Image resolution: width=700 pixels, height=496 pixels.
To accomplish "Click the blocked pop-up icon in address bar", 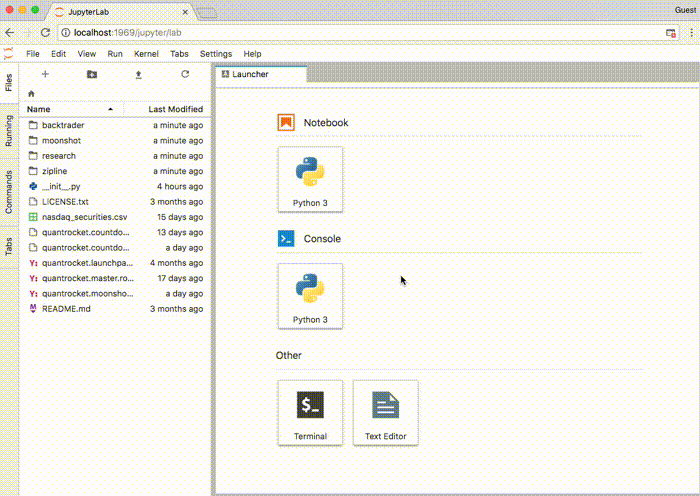I will tap(671, 33).
